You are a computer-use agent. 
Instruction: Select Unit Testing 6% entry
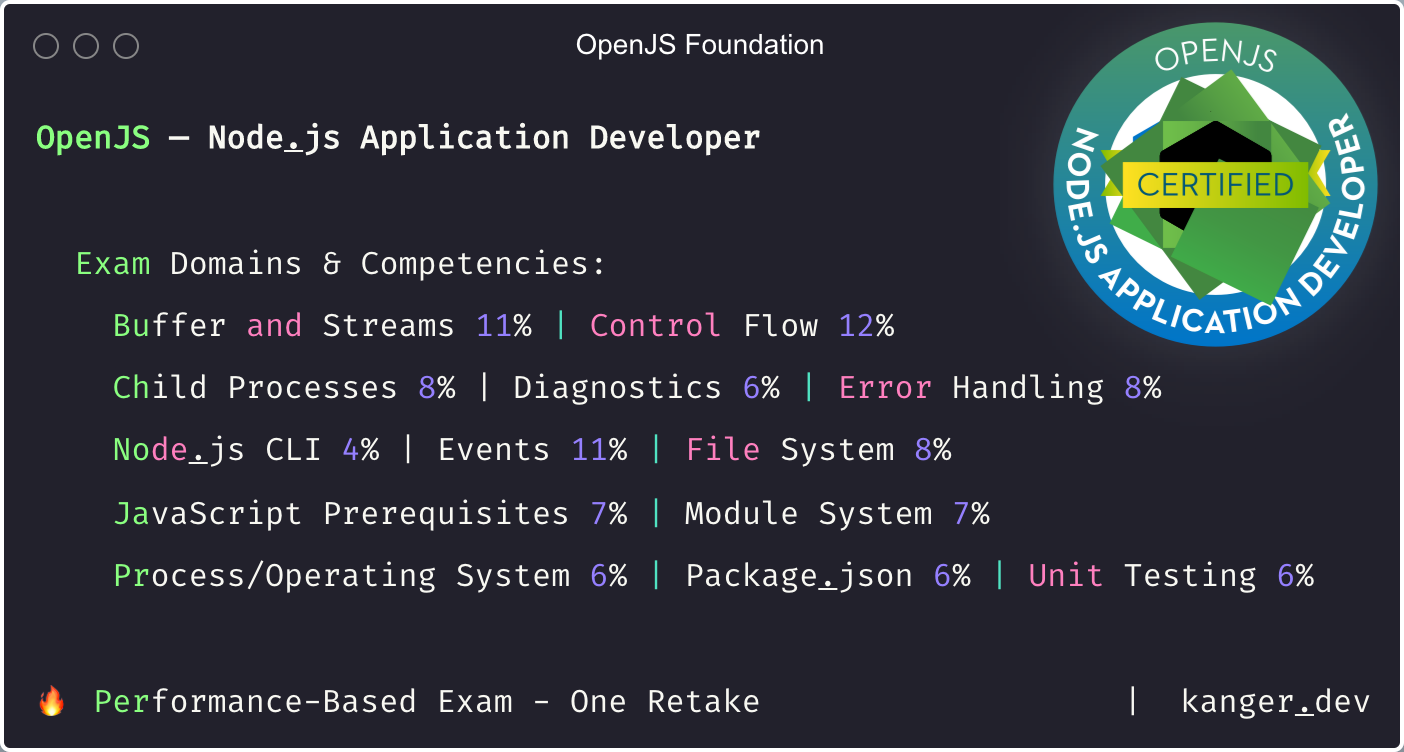tap(1171, 576)
